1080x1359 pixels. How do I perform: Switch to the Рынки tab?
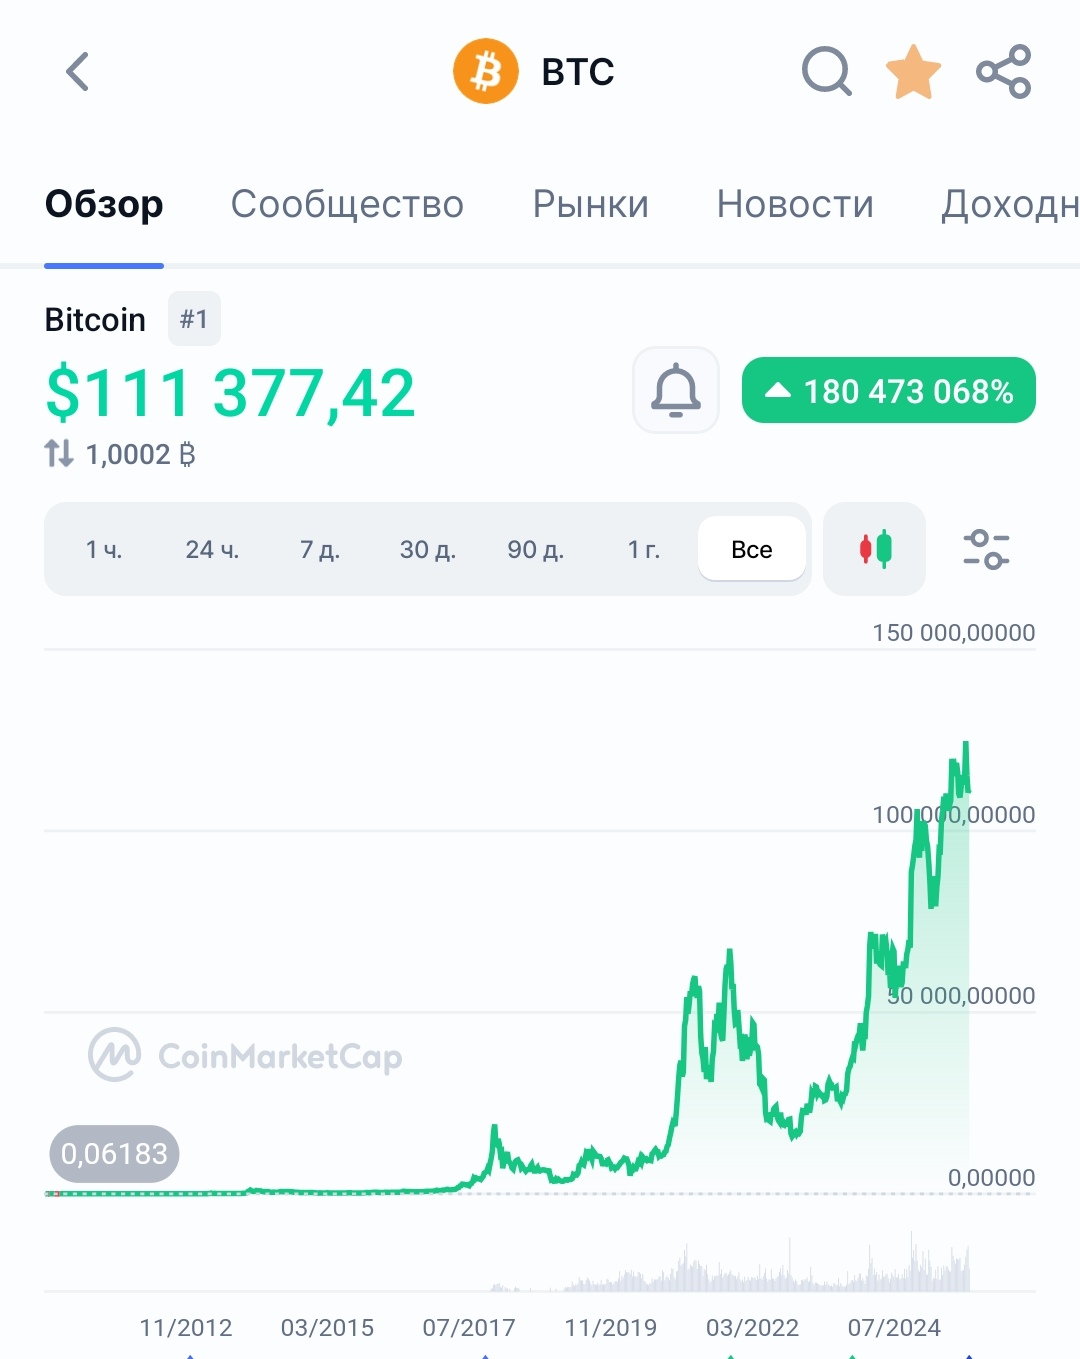(590, 204)
